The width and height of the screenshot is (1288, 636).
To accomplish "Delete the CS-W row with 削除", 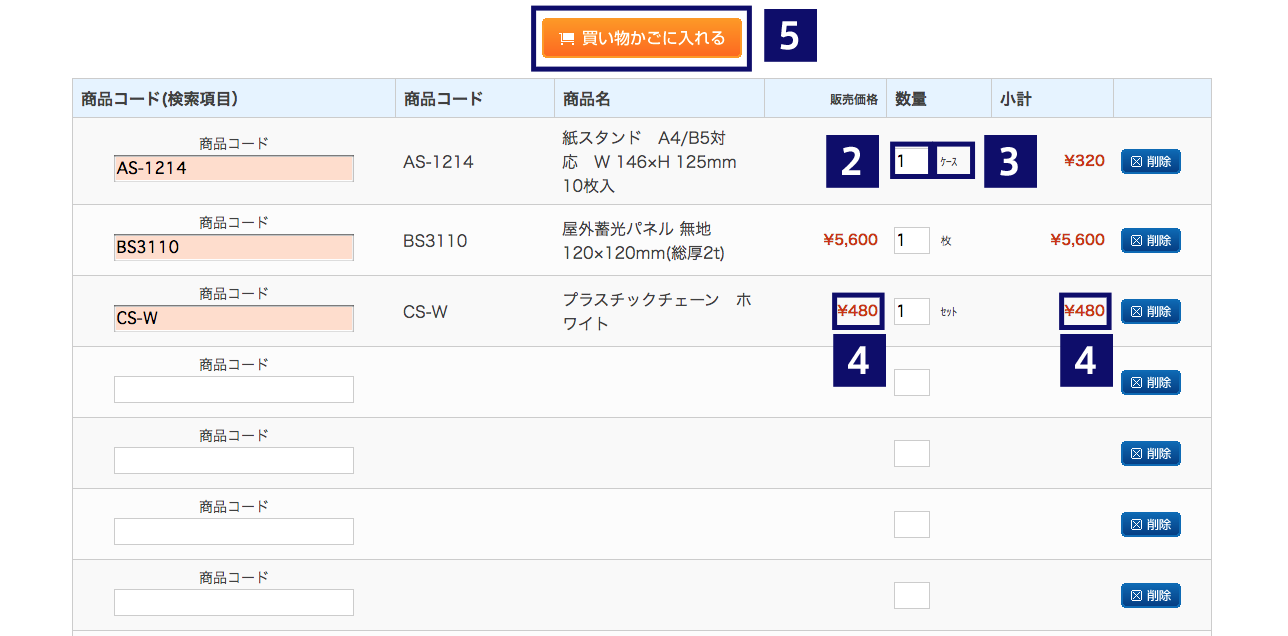I will [1150, 311].
